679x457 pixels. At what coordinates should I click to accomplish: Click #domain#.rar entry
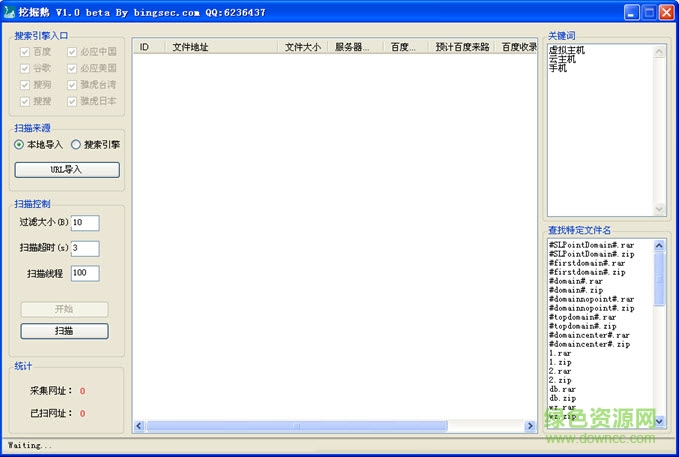(x=576, y=282)
